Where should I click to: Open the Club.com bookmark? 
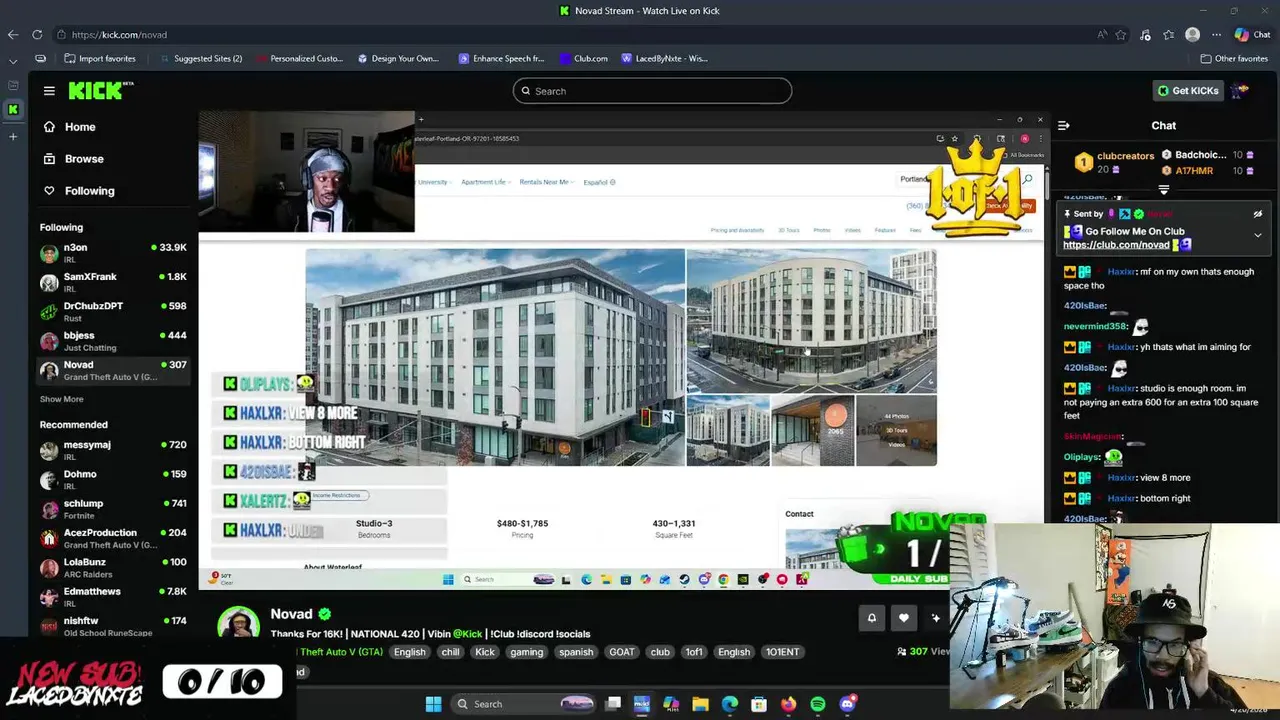pos(583,59)
